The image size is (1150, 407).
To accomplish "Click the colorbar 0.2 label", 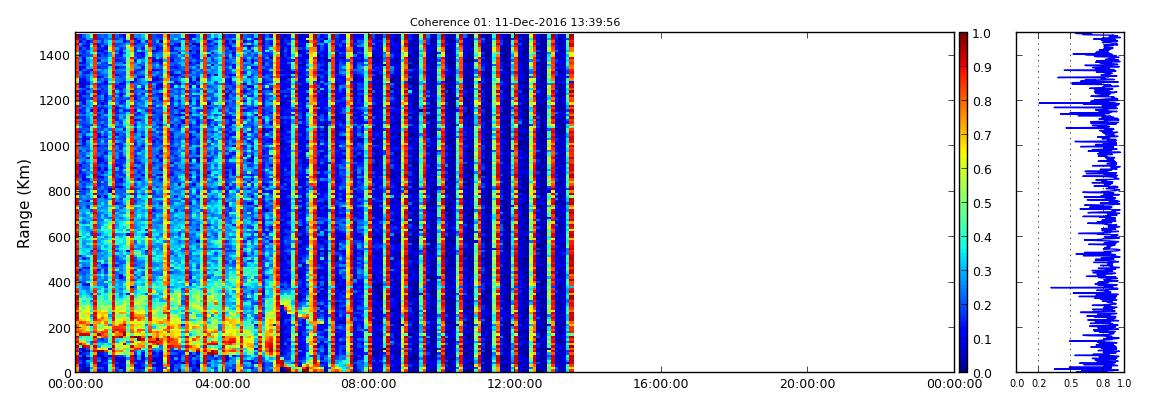I will pos(982,305).
